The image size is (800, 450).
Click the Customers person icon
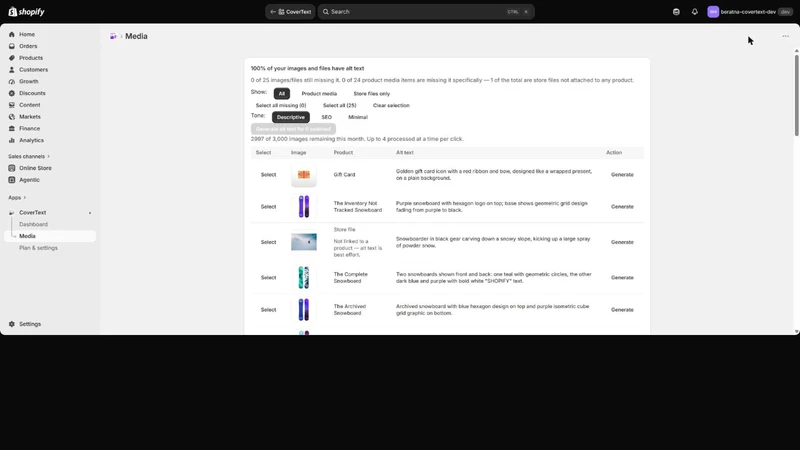[x=12, y=69]
